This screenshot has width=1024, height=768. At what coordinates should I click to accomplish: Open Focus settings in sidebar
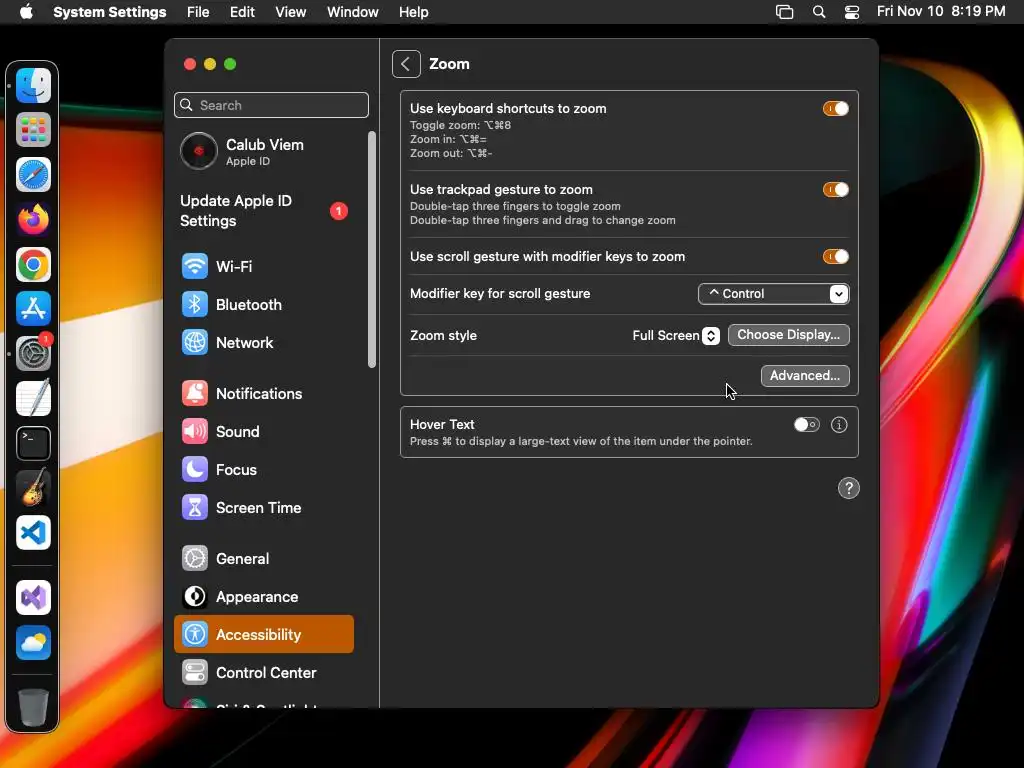point(264,469)
